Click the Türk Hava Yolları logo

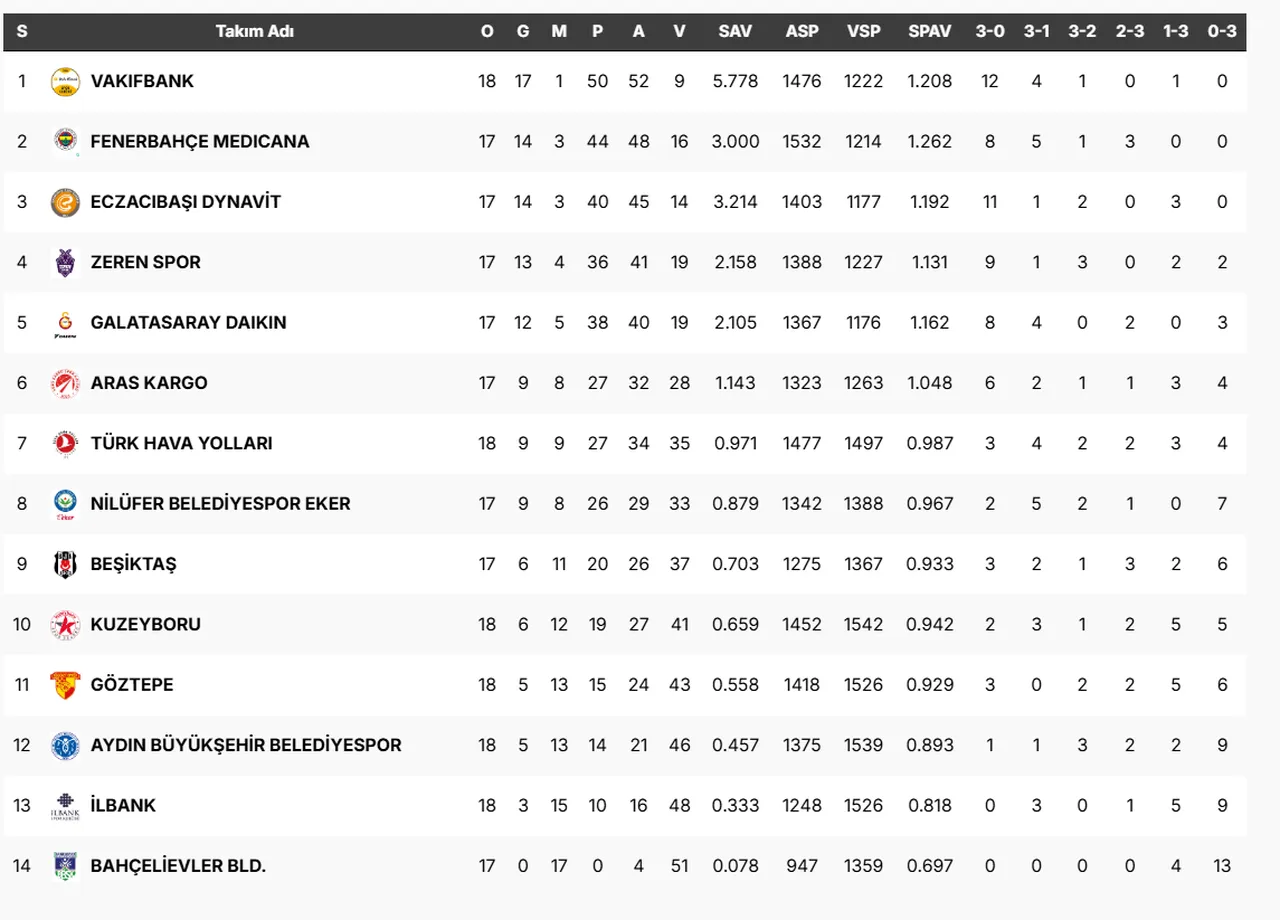[65, 444]
